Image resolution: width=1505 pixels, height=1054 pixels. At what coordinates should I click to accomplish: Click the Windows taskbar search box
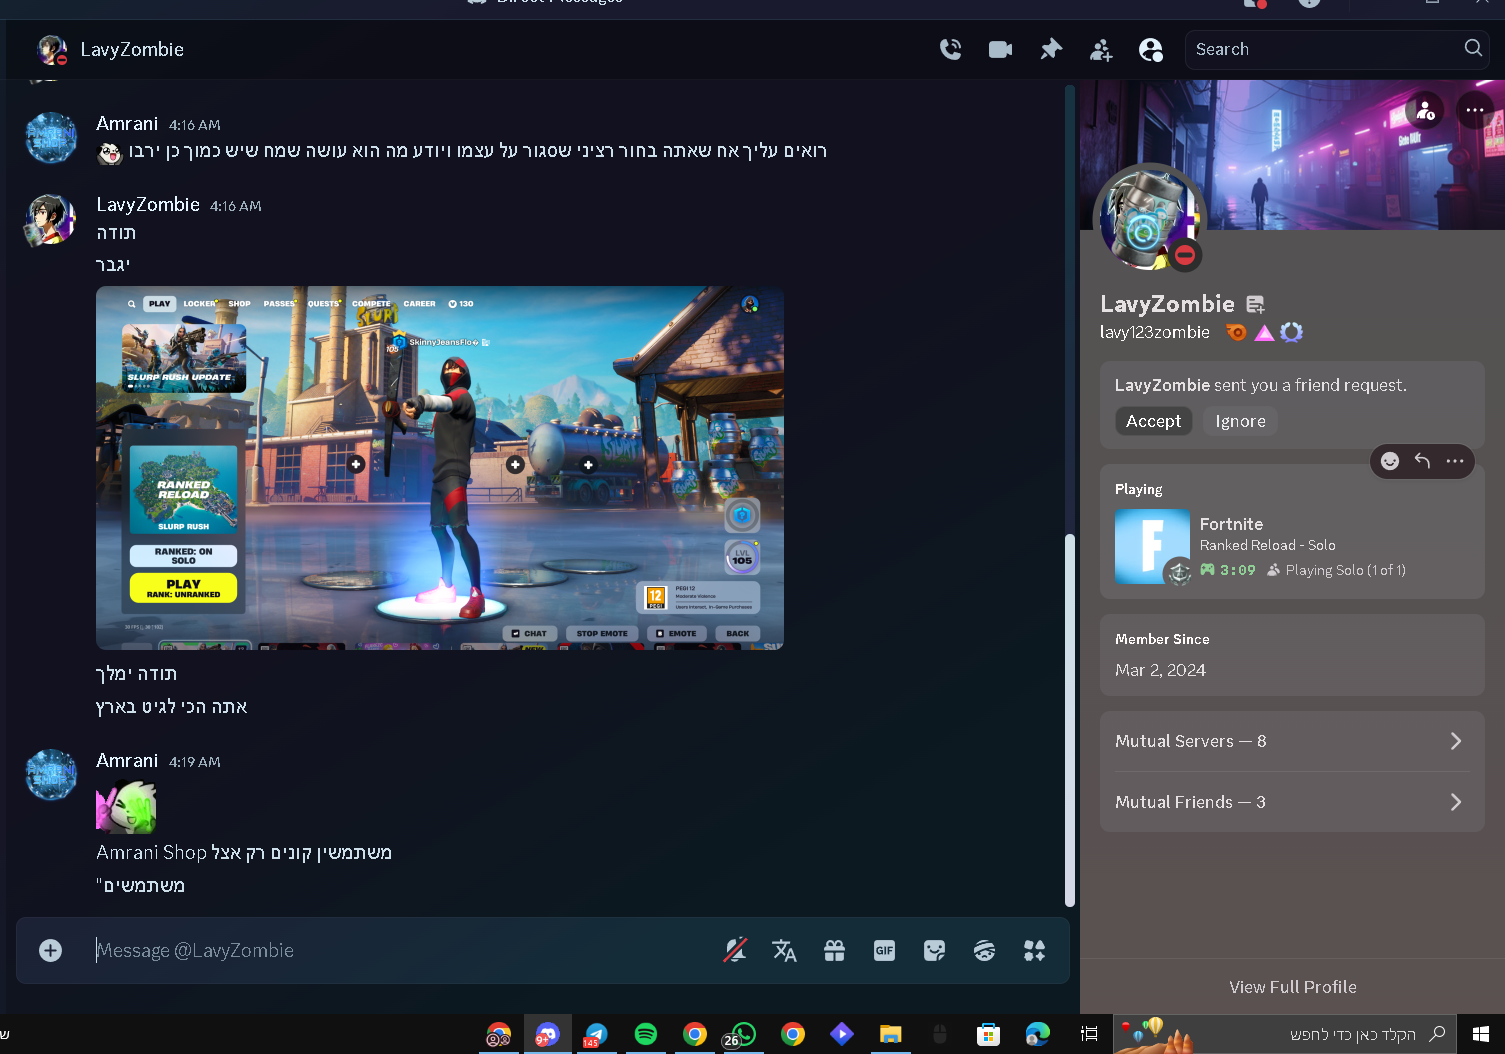click(x=1285, y=1034)
